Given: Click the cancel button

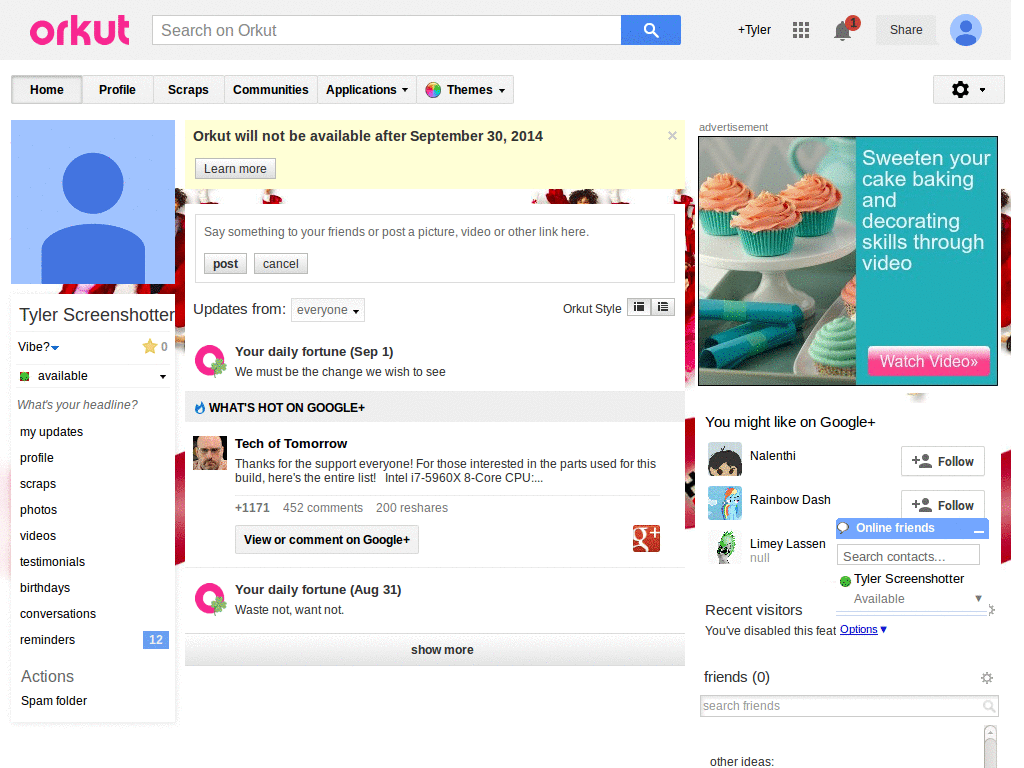Looking at the screenshot, I should [x=281, y=264].
